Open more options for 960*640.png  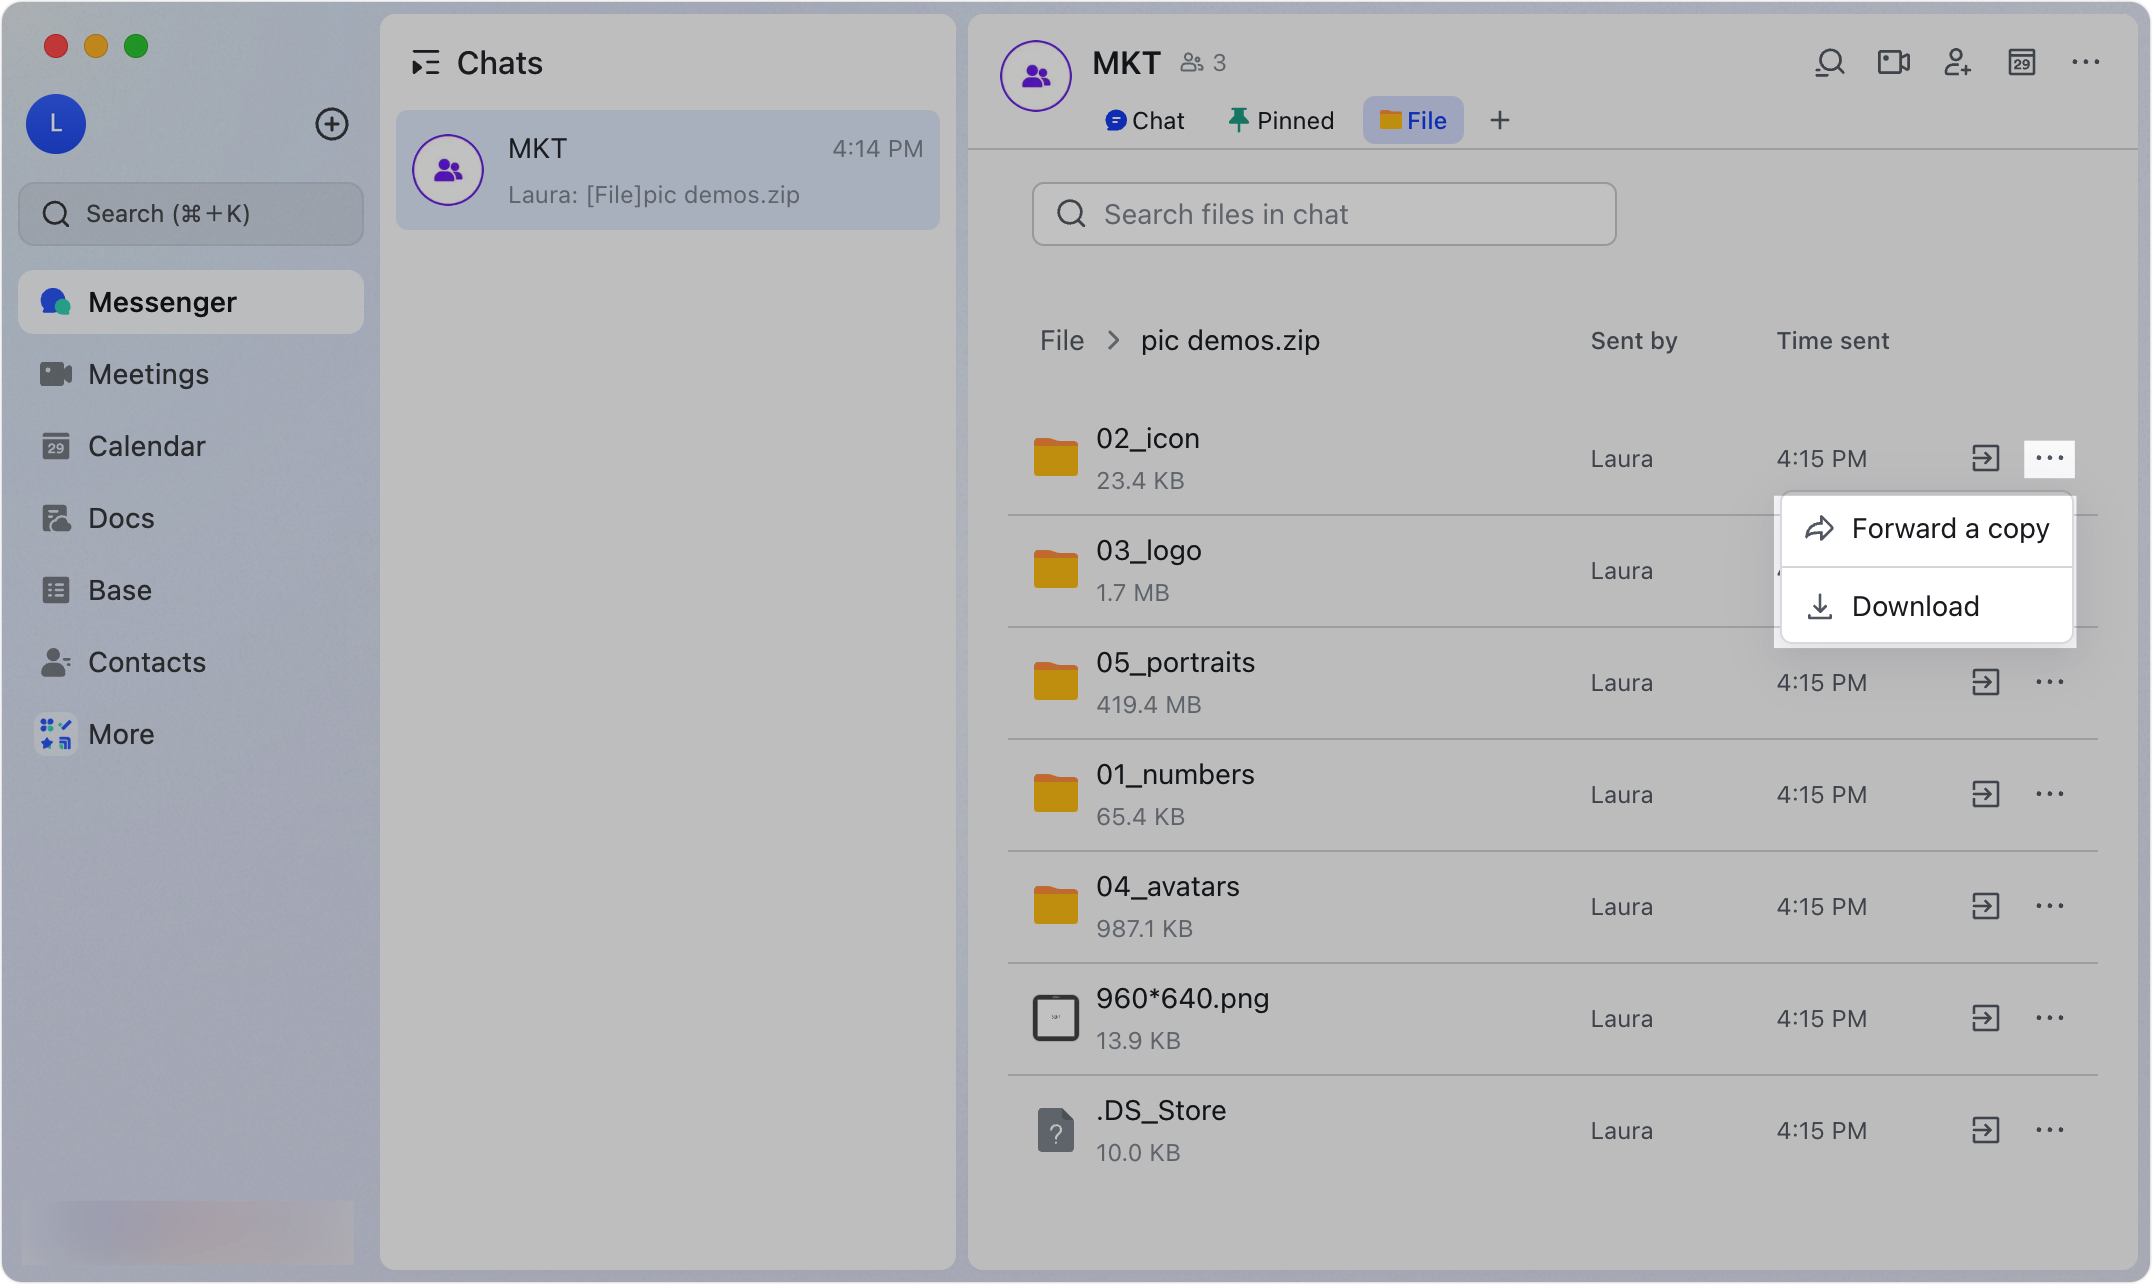(x=2050, y=1018)
